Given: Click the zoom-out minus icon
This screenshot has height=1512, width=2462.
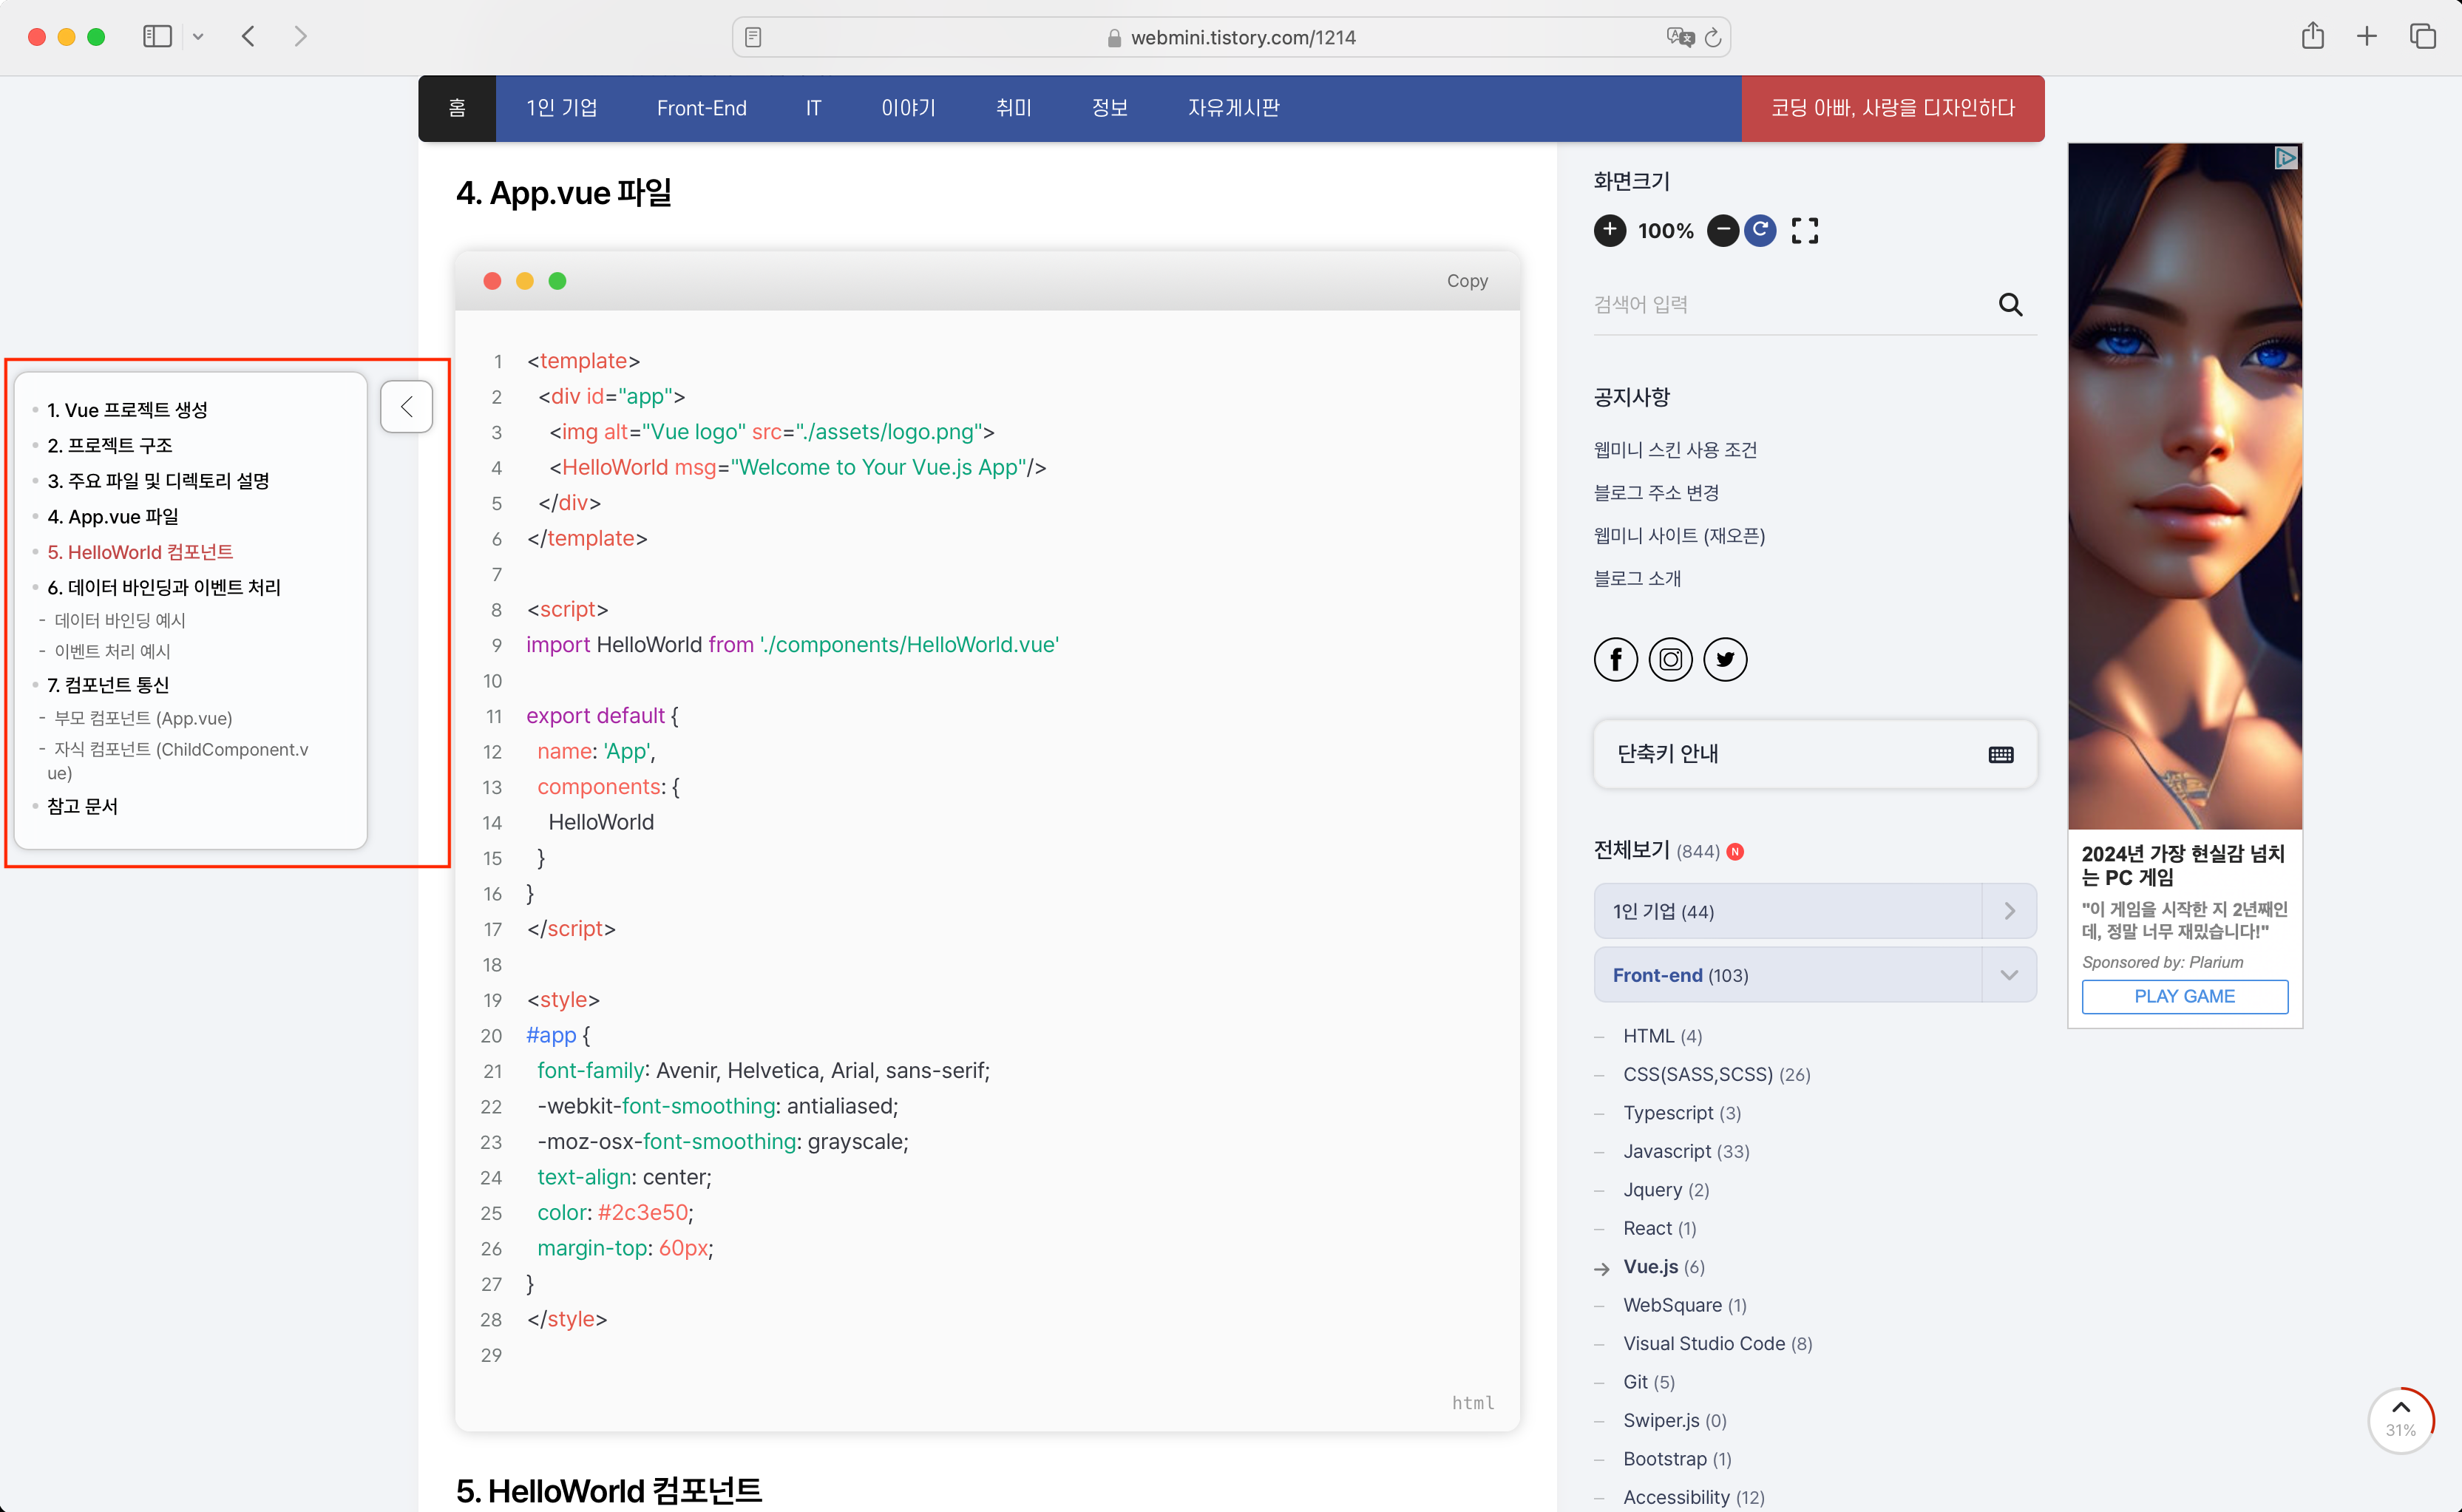Looking at the screenshot, I should pos(1722,231).
